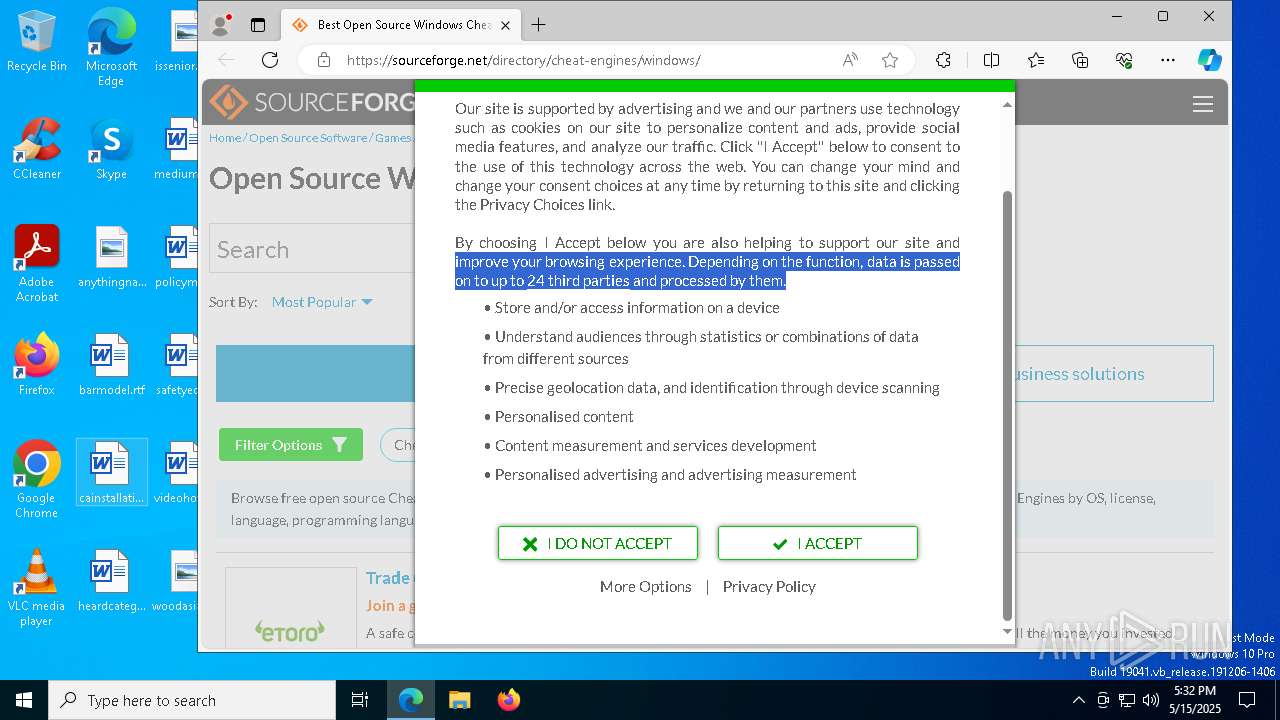Select the anythingna... image file on the desktop

(111, 257)
